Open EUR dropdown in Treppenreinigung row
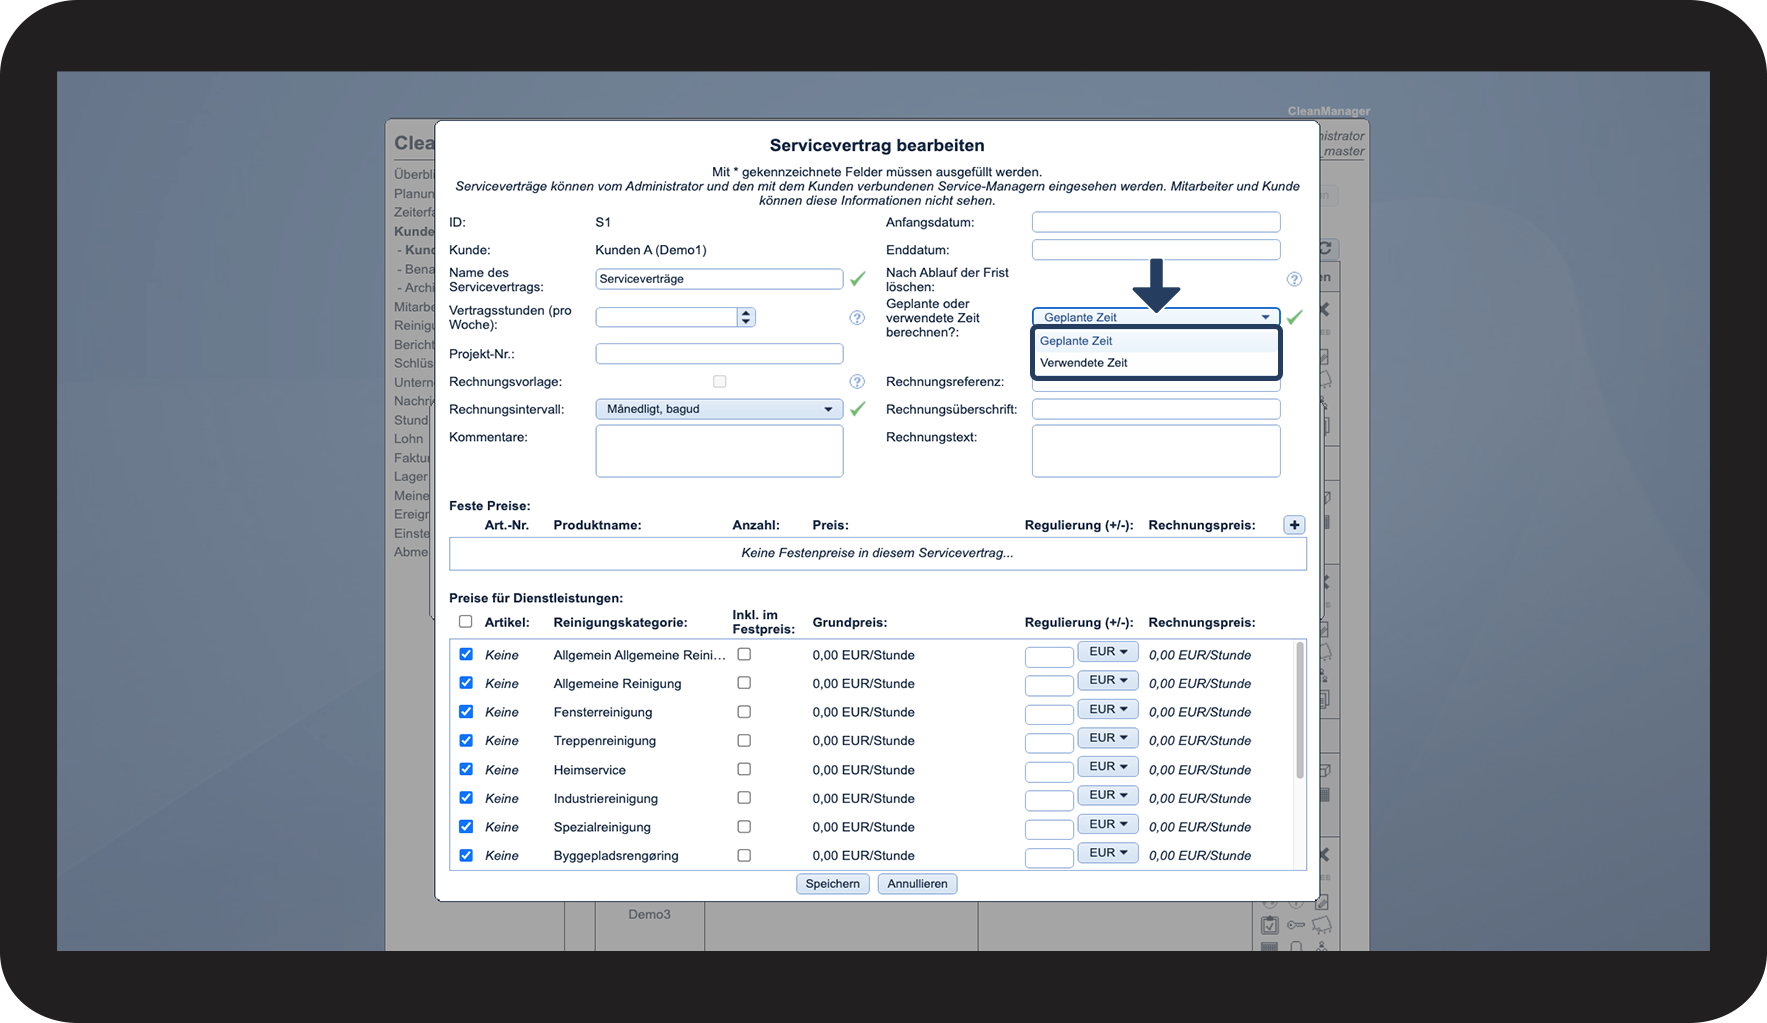The image size is (1767, 1023). [x=1108, y=738]
